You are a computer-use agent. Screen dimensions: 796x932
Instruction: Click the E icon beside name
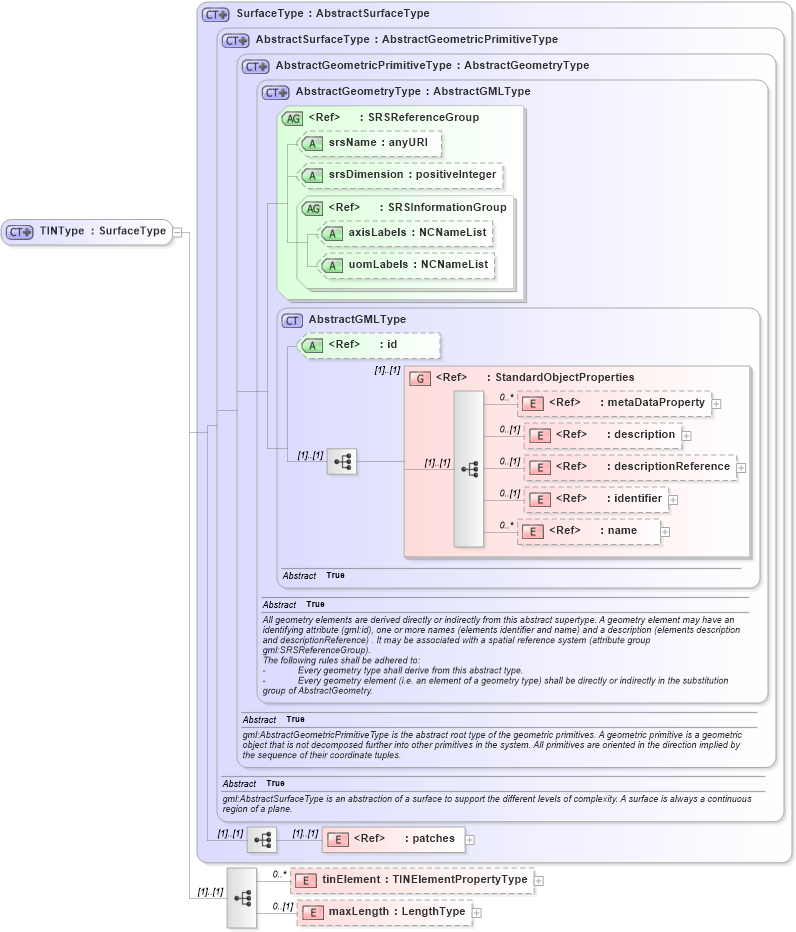pyautogui.click(x=533, y=532)
